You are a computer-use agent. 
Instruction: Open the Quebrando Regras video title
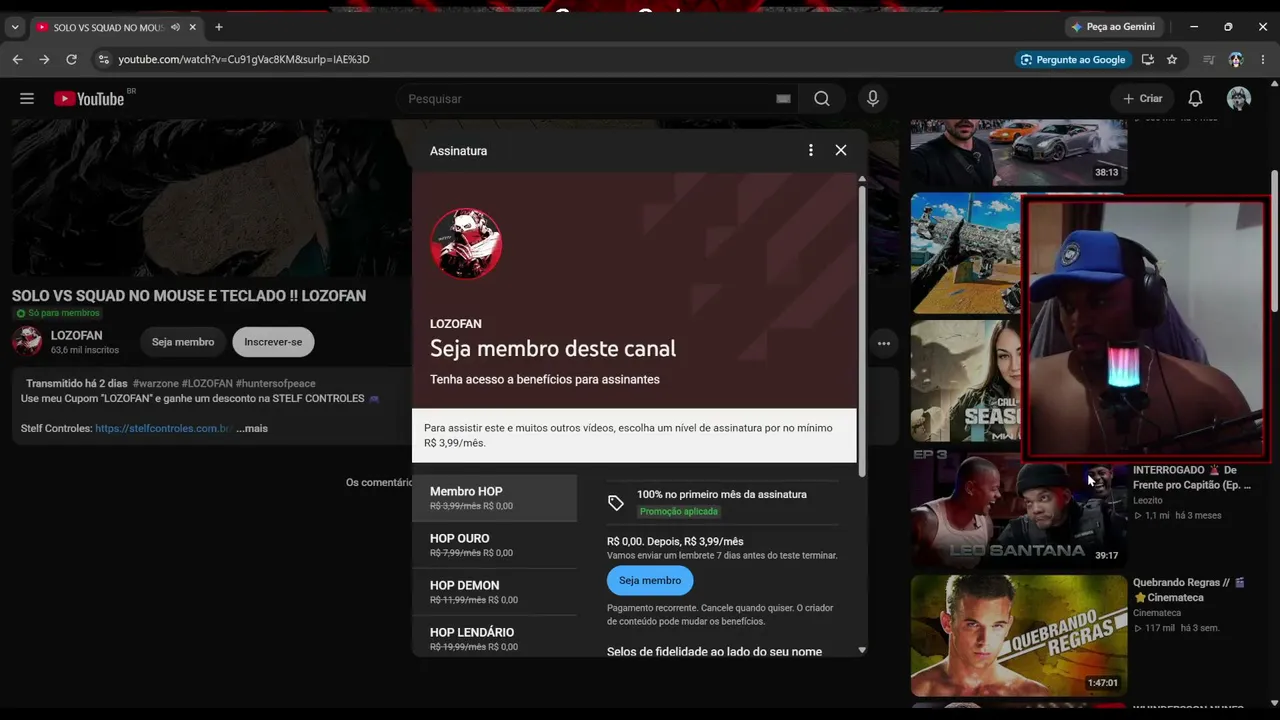[1189, 590]
